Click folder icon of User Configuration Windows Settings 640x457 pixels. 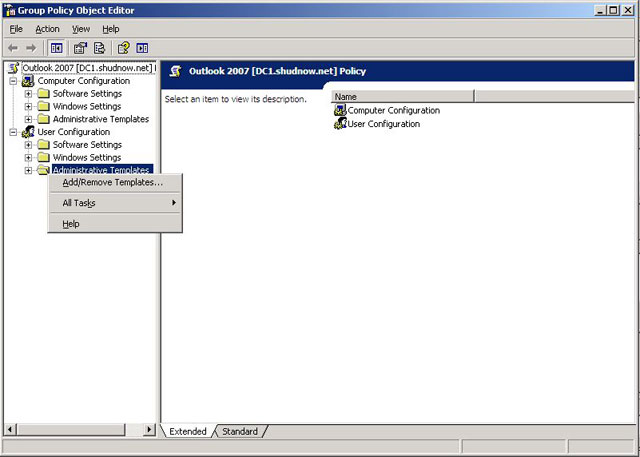[x=43, y=158]
